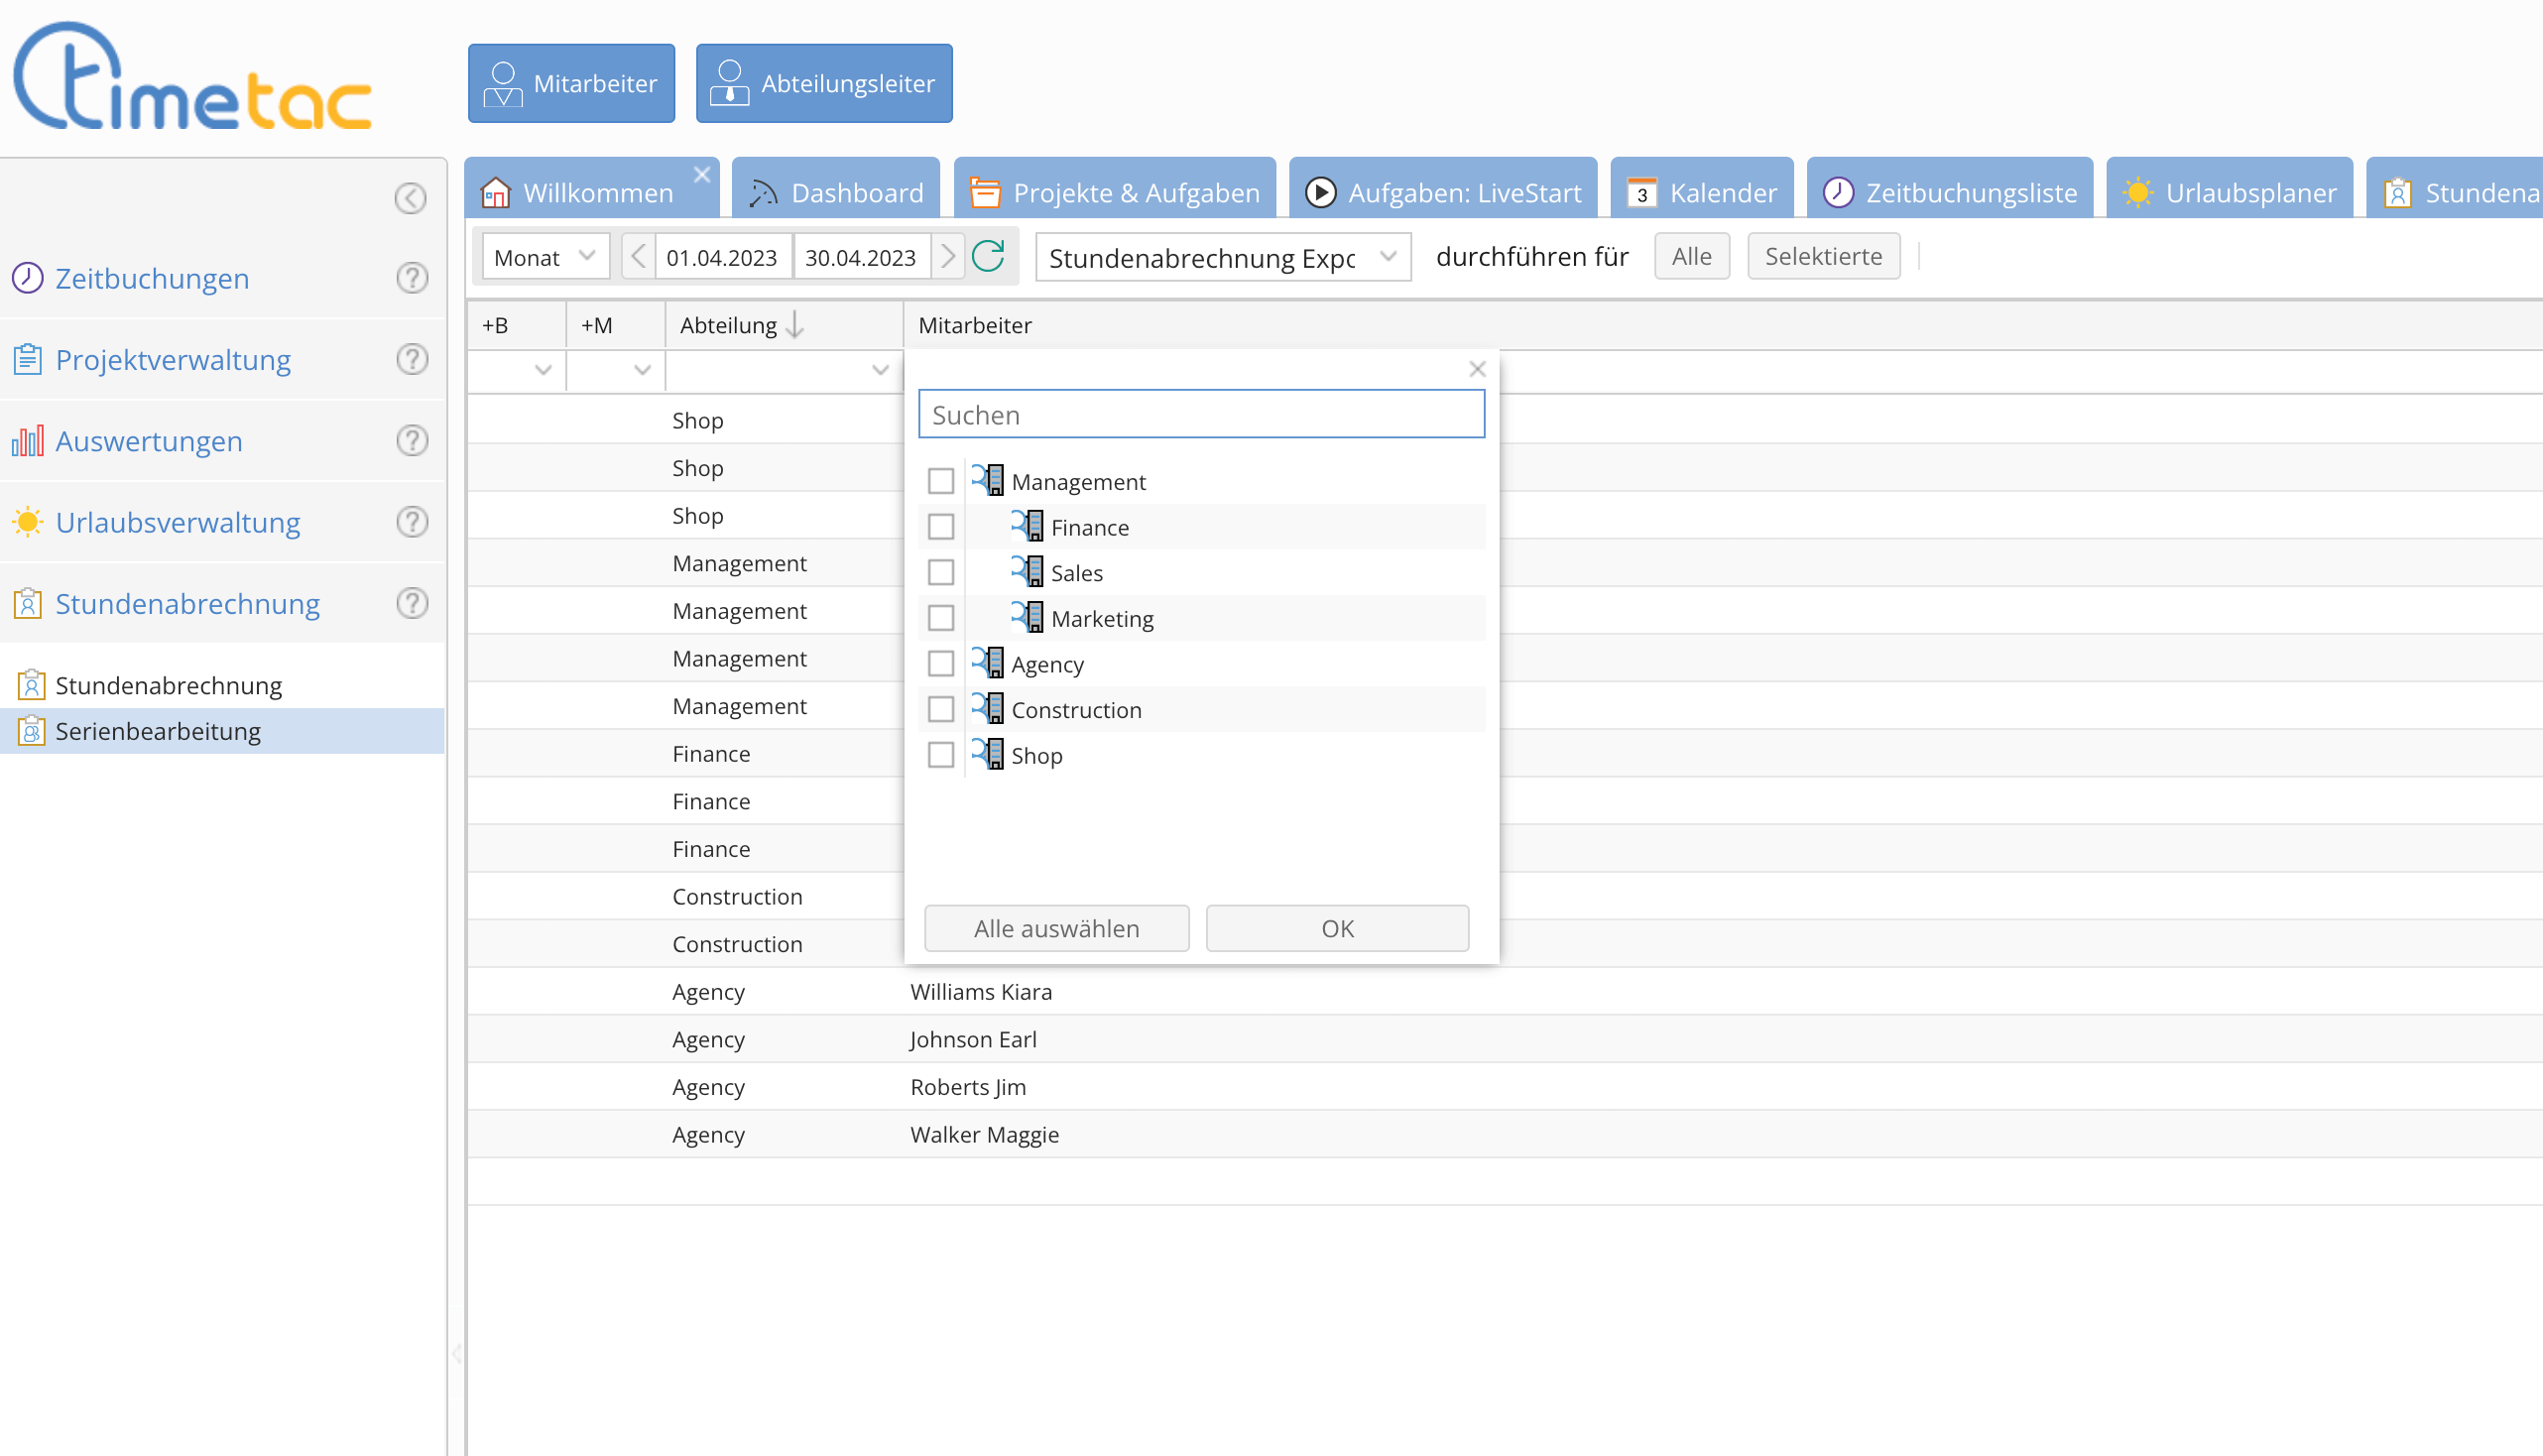
Task: Select the Johnson Earl row
Action: click(x=1505, y=1039)
